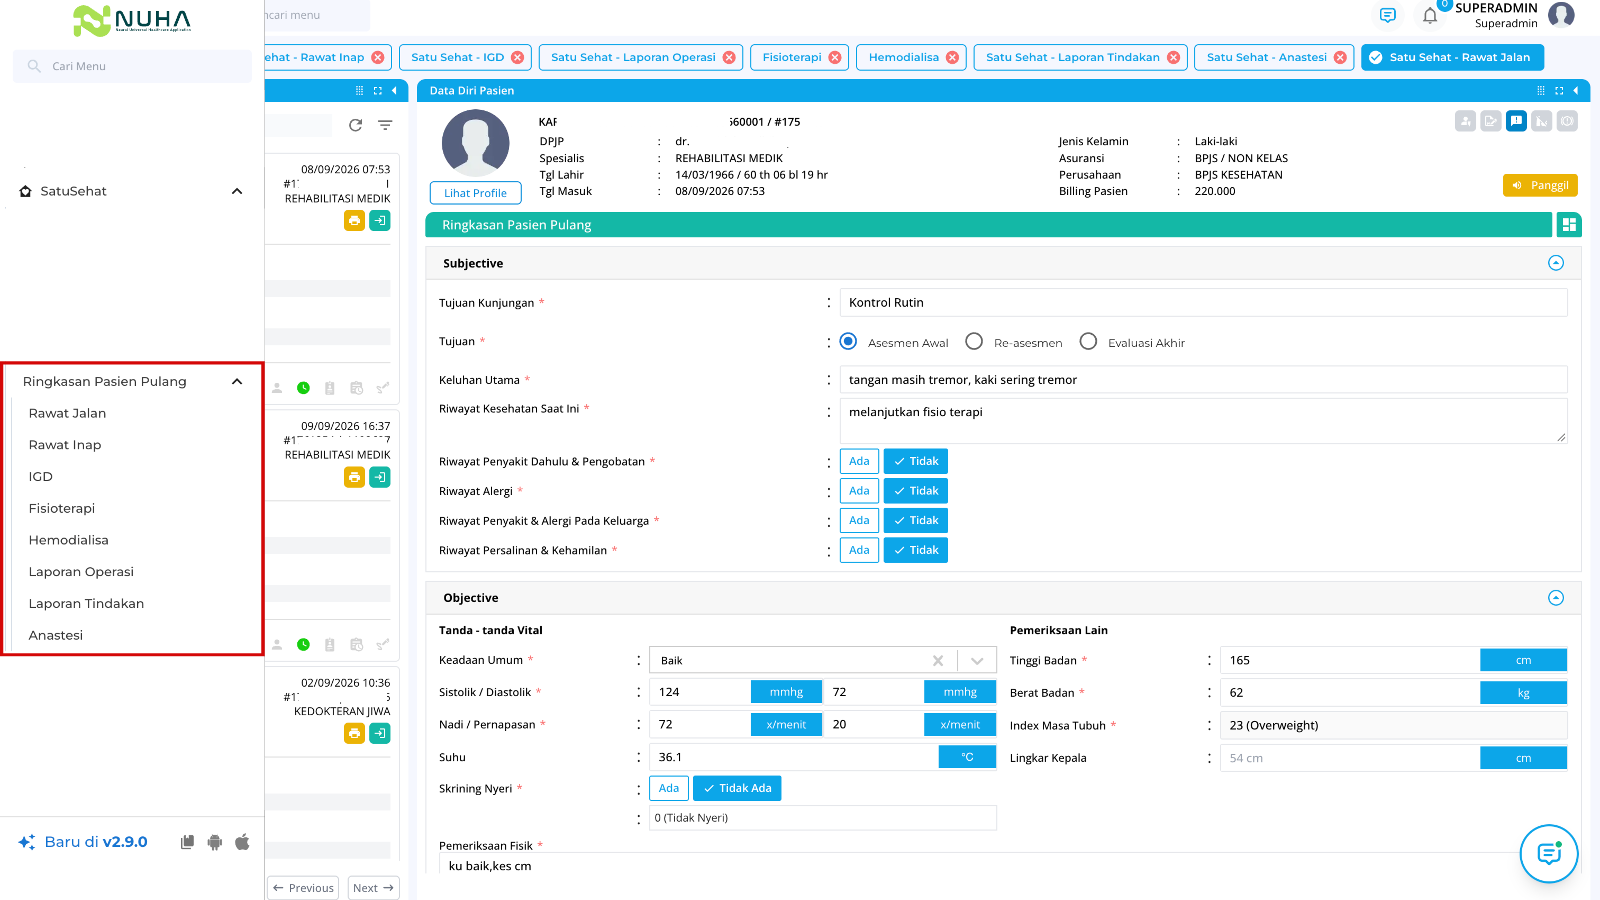
Task: Open Laporan Operasi in sidebar menu
Action: click(81, 572)
